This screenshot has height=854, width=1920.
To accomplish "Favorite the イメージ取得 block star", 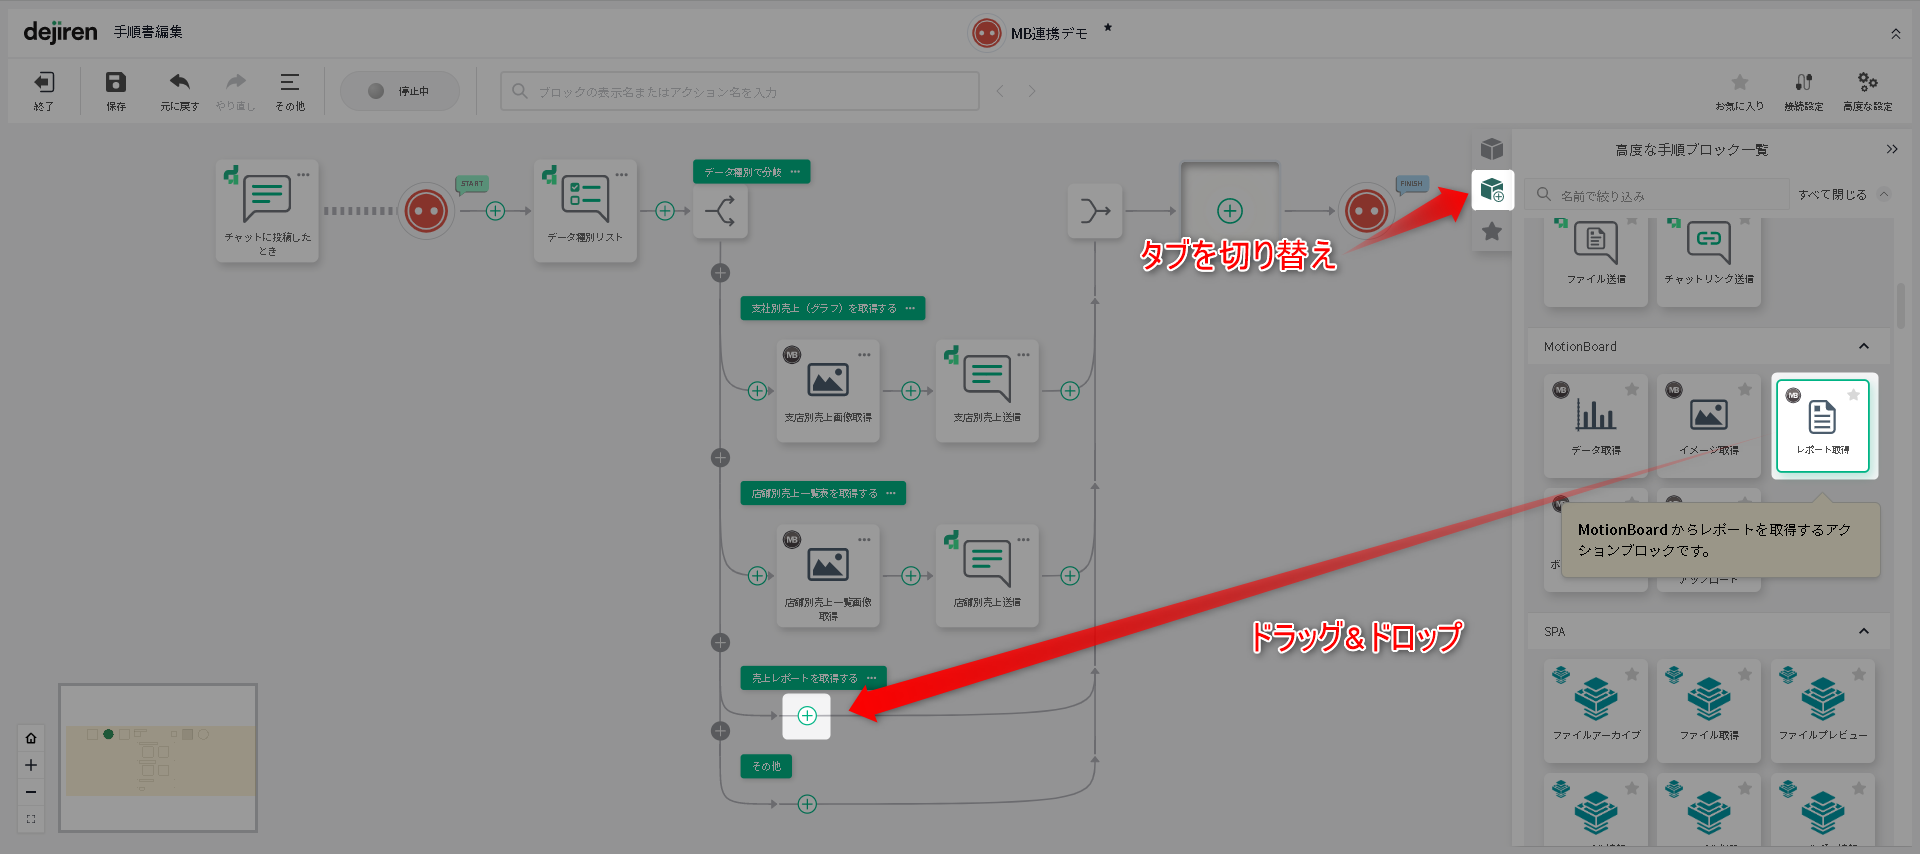I will coord(1745,389).
